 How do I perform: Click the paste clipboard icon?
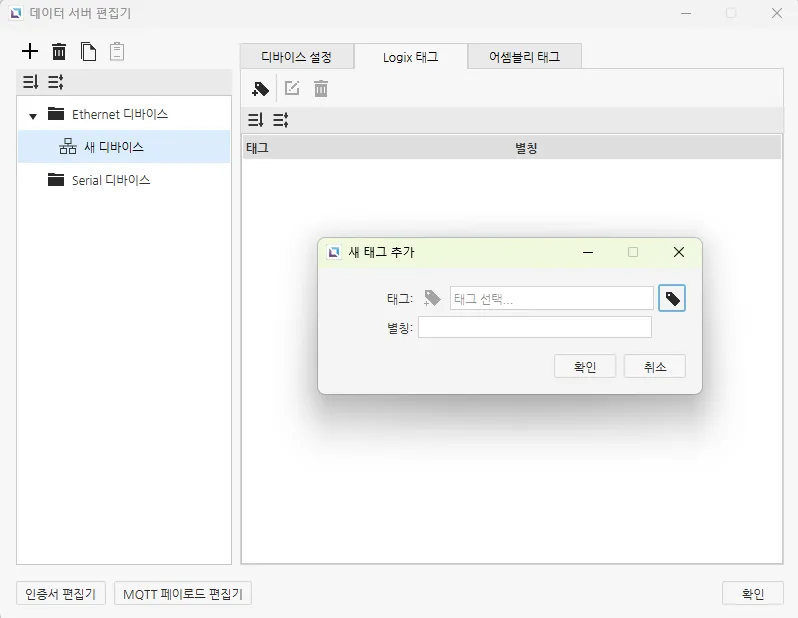click(x=117, y=52)
